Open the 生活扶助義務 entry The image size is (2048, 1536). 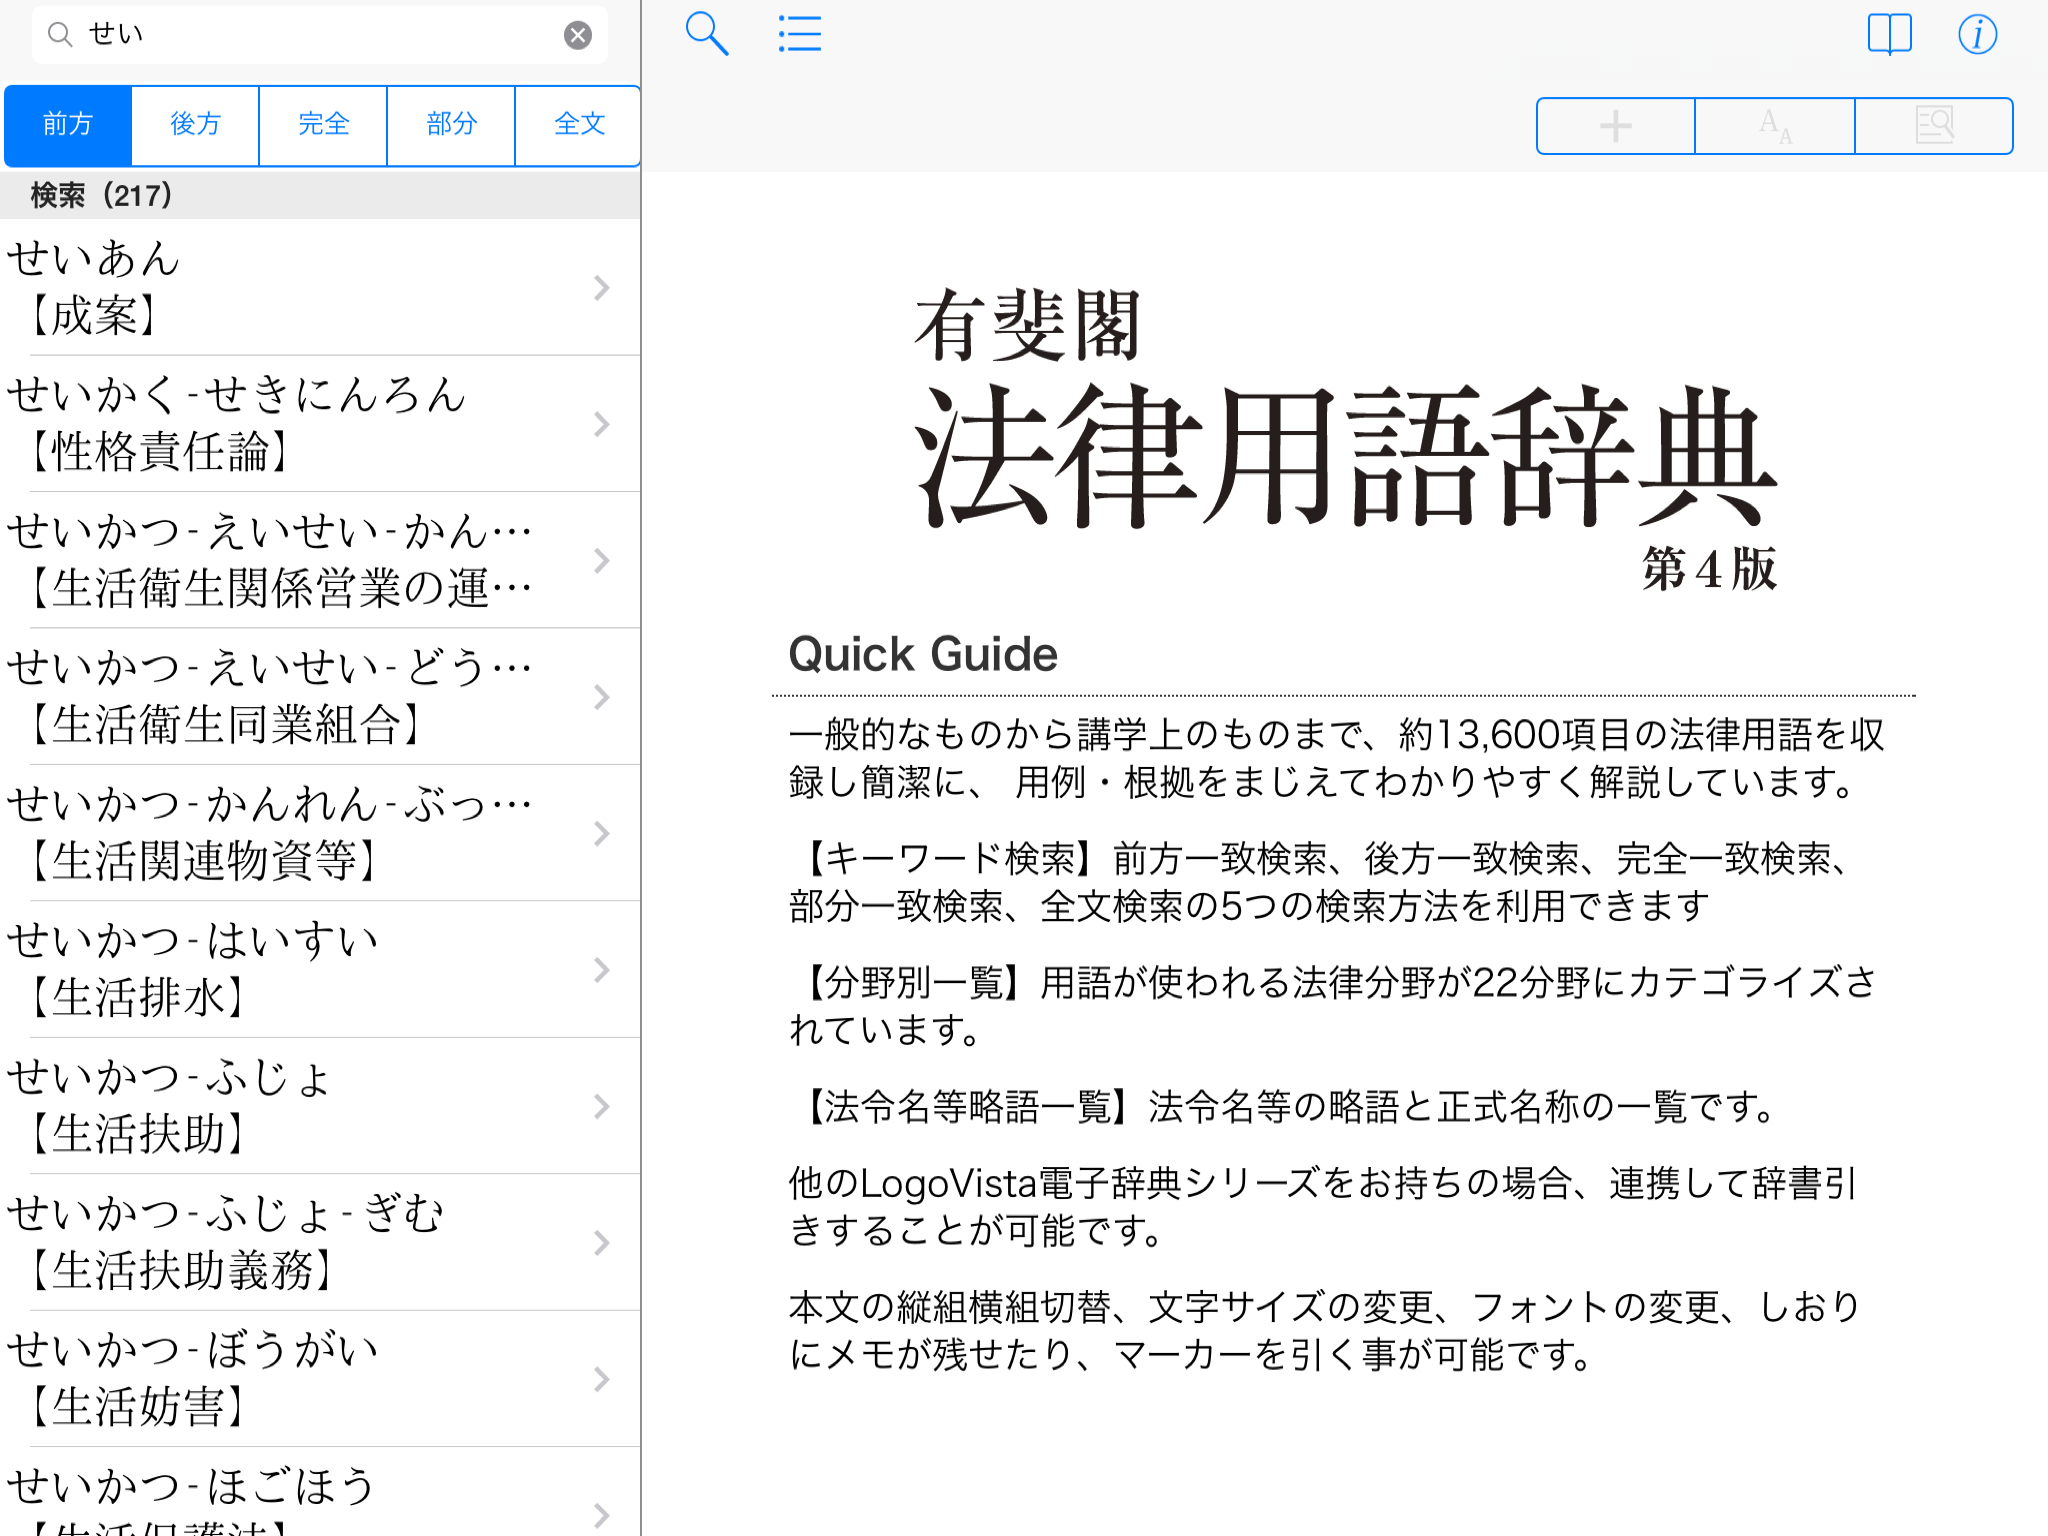(300, 1242)
